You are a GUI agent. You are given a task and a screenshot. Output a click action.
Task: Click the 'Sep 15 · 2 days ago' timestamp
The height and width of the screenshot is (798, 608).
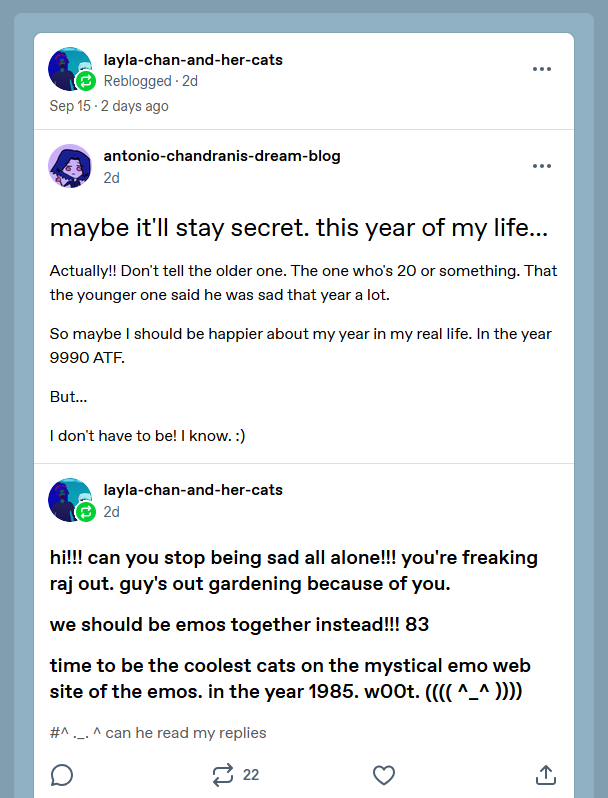point(109,106)
